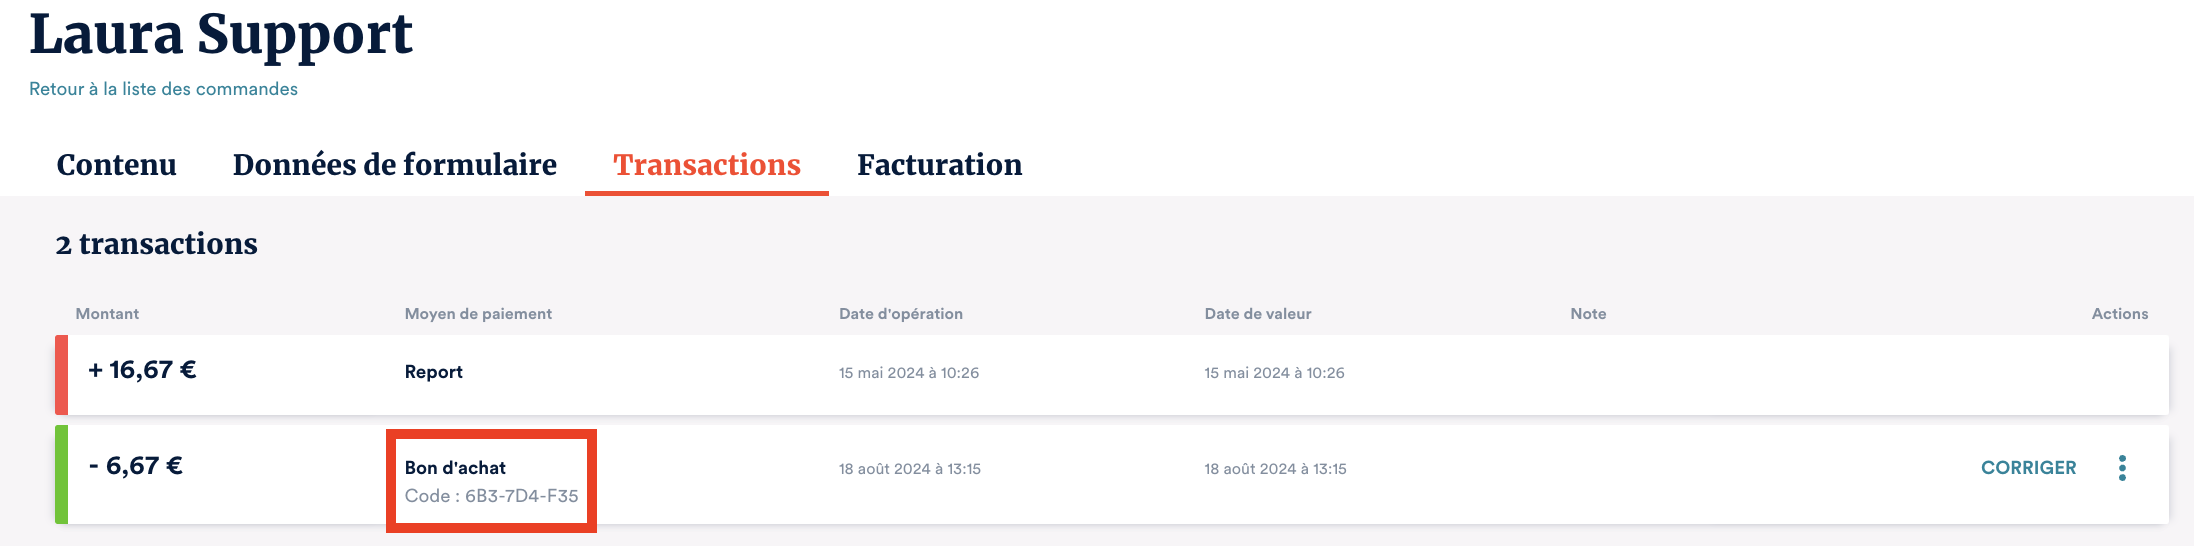
Task: Click the Date de valeur column header
Action: coord(1257,314)
